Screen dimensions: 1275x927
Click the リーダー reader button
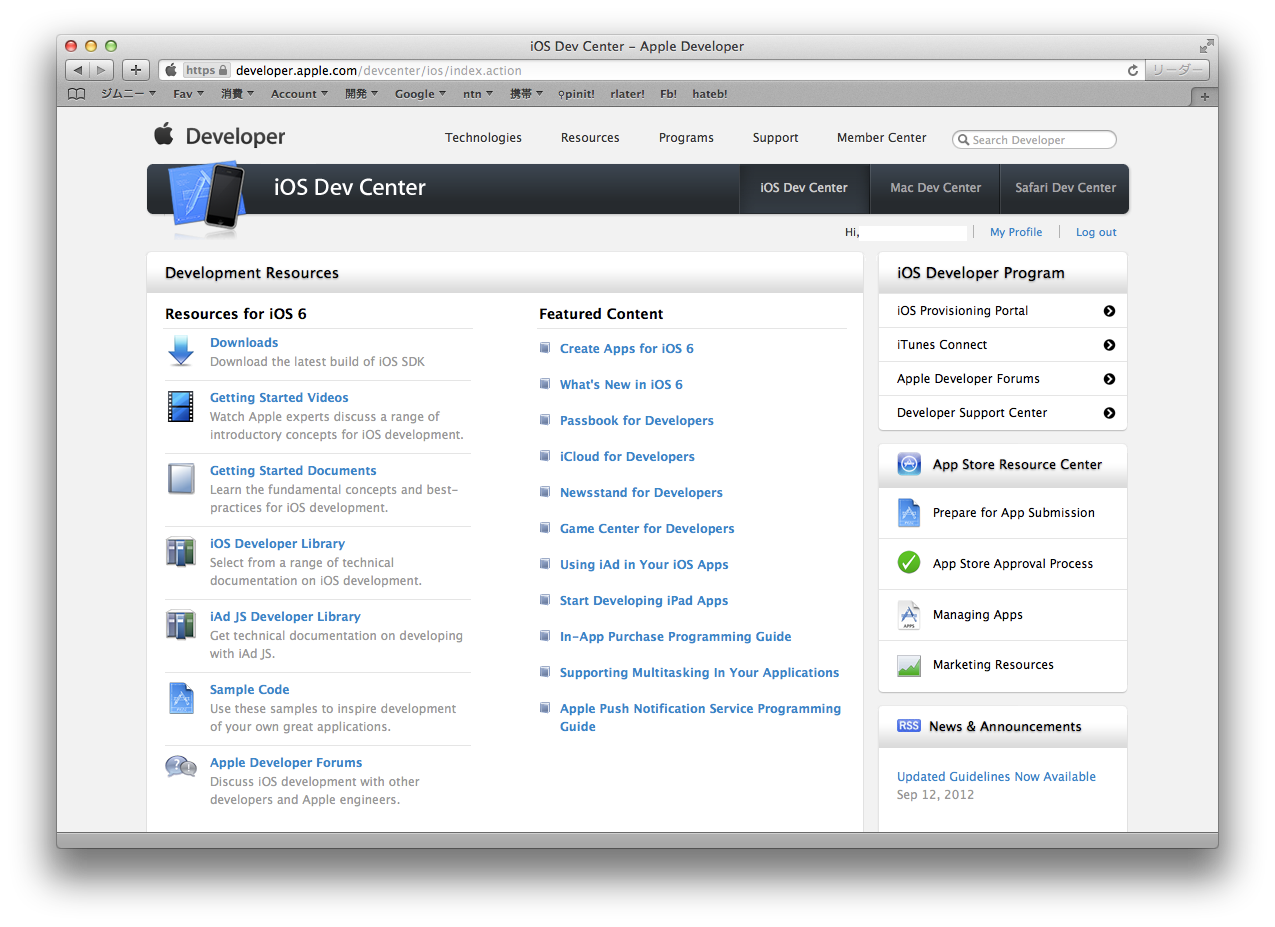click(1177, 70)
